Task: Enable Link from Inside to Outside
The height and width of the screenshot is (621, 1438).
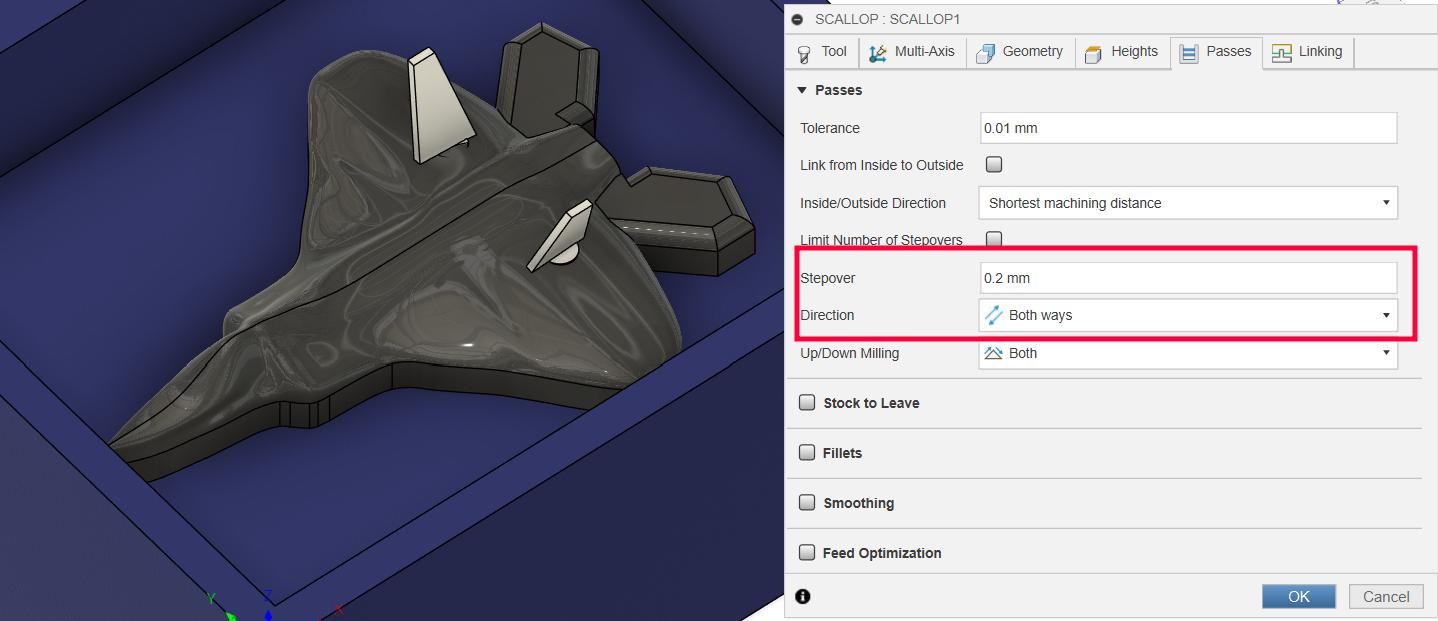Action: 994,164
